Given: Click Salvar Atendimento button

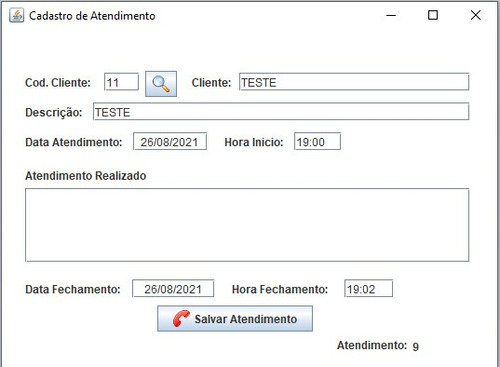Looking at the screenshot, I should (235, 319).
